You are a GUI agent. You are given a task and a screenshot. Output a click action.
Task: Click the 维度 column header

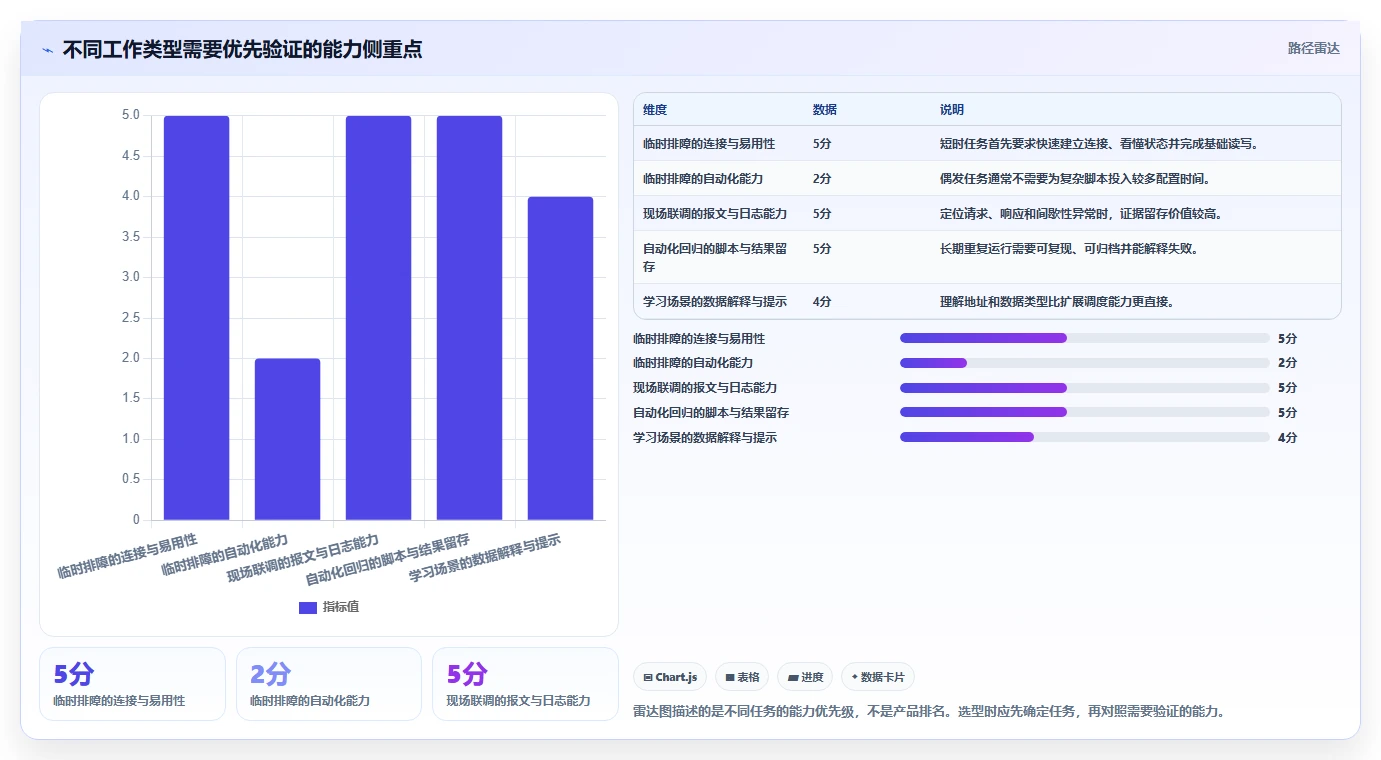tap(655, 110)
